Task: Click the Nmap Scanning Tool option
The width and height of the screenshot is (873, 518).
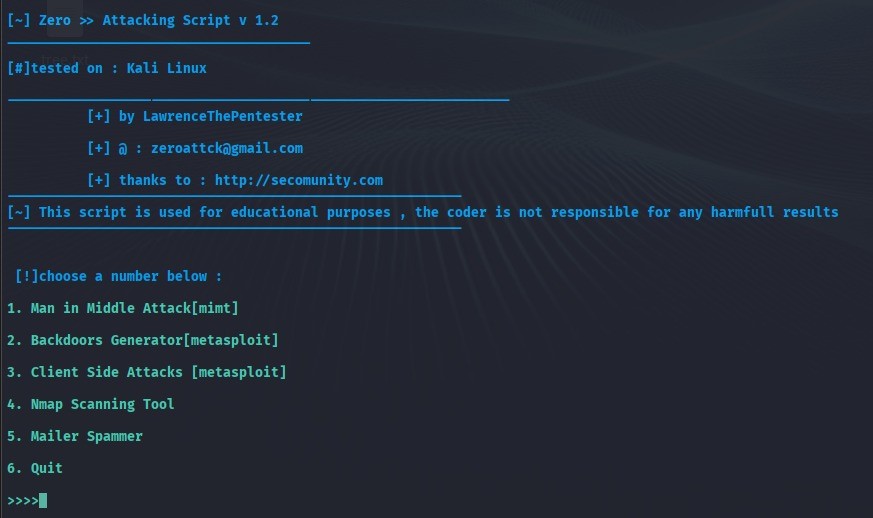Action: (x=91, y=404)
